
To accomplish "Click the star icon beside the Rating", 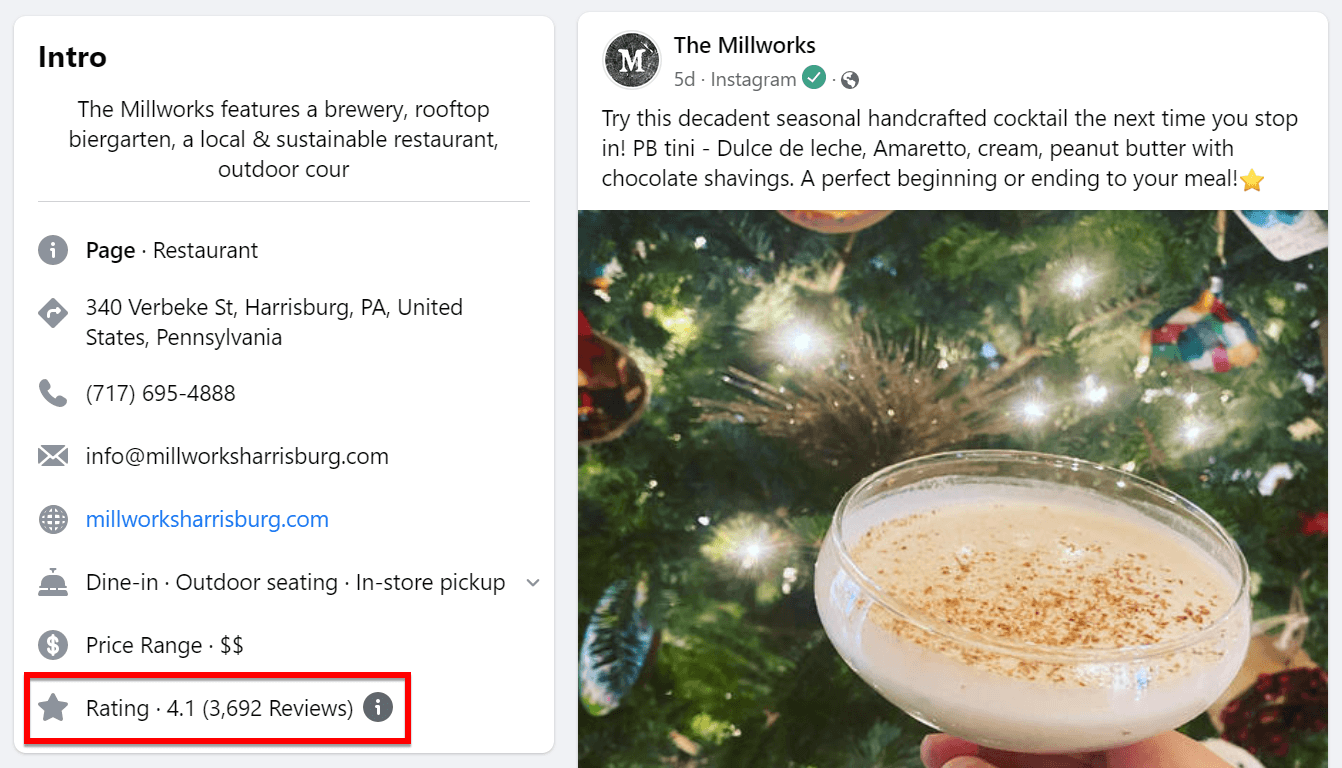I will [53, 708].
